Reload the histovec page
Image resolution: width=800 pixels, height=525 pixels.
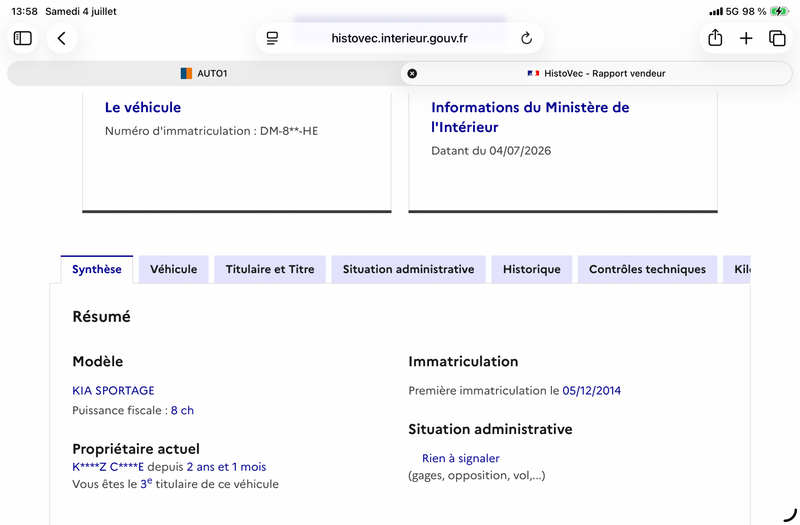526,38
